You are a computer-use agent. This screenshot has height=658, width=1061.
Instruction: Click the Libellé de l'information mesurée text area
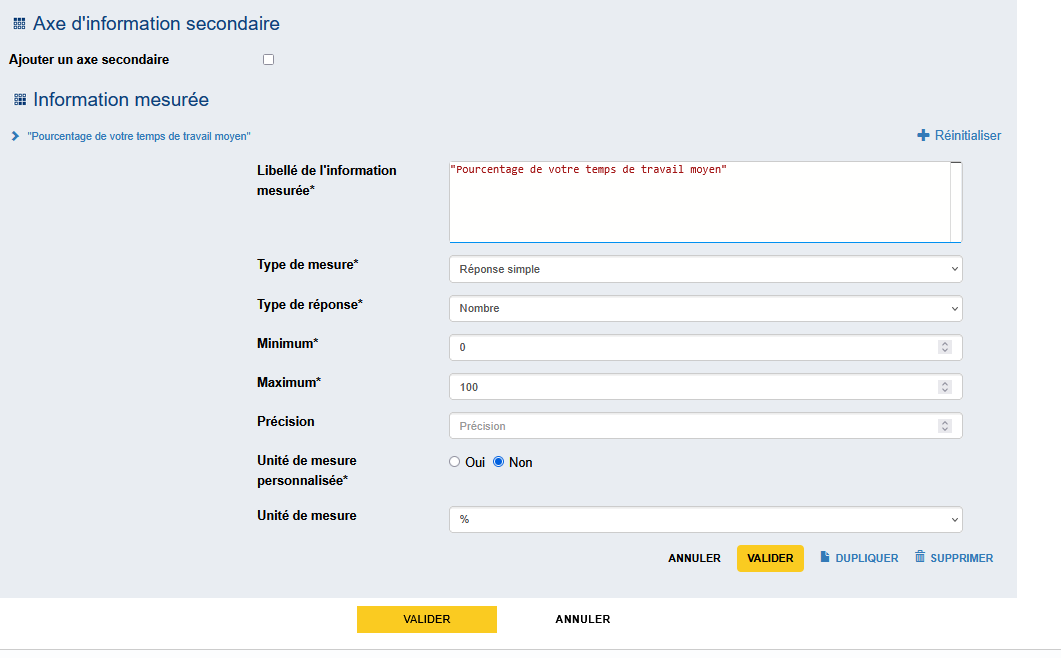tap(698, 202)
